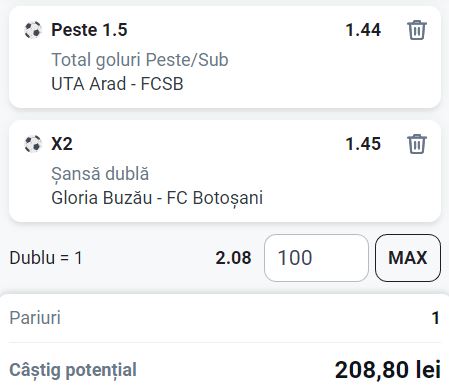
Task: Click the 208,80 lei potential winnings
Action: point(388,370)
